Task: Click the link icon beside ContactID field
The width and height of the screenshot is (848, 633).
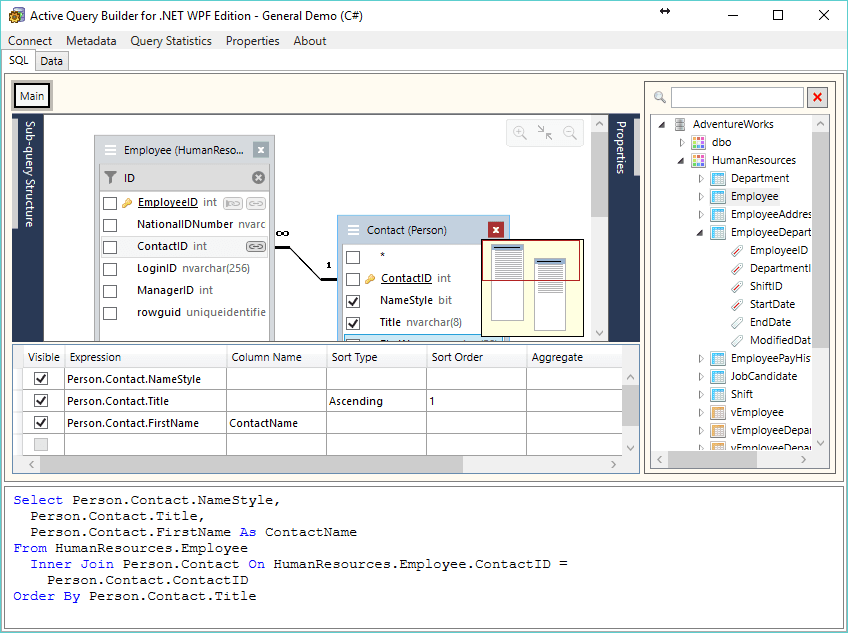Action: point(258,246)
